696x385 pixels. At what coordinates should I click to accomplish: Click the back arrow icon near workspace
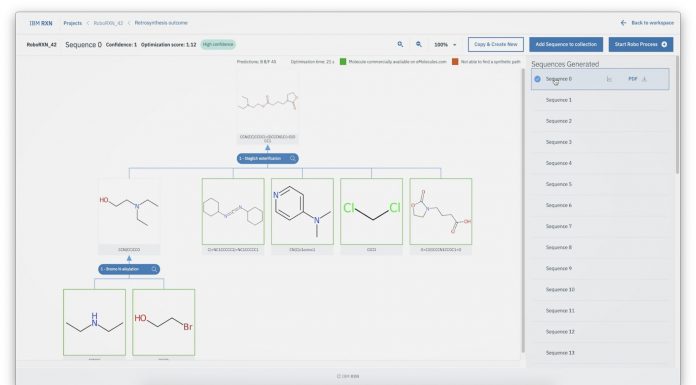pyautogui.click(x=623, y=23)
